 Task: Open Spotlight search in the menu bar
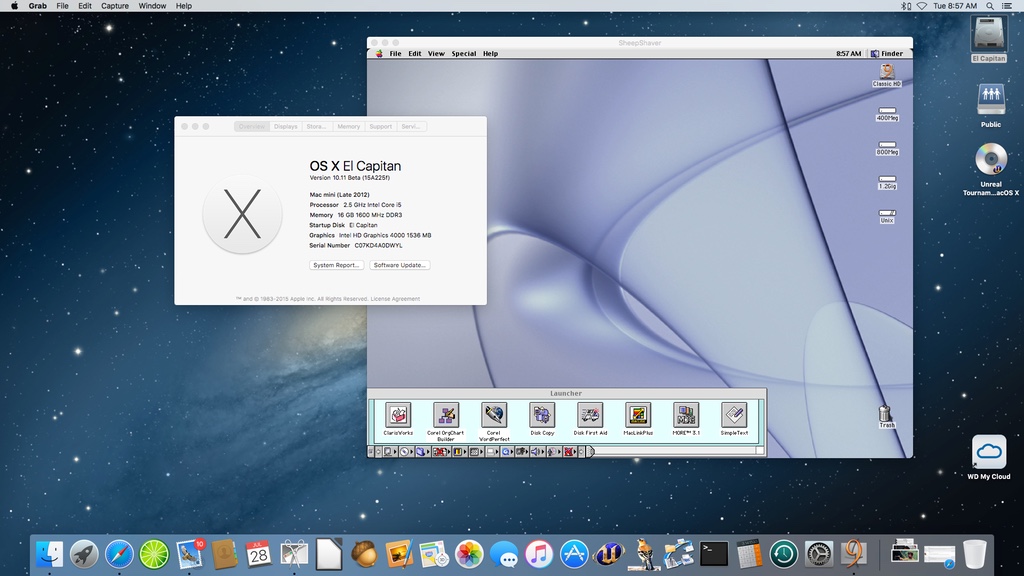[x=990, y=6]
